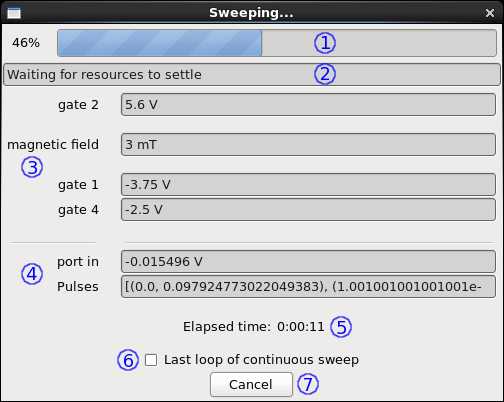Image resolution: width=504 pixels, height=402 pixels.
Task: Click the 'gate 2' label
Action: (x=78, y=105)
